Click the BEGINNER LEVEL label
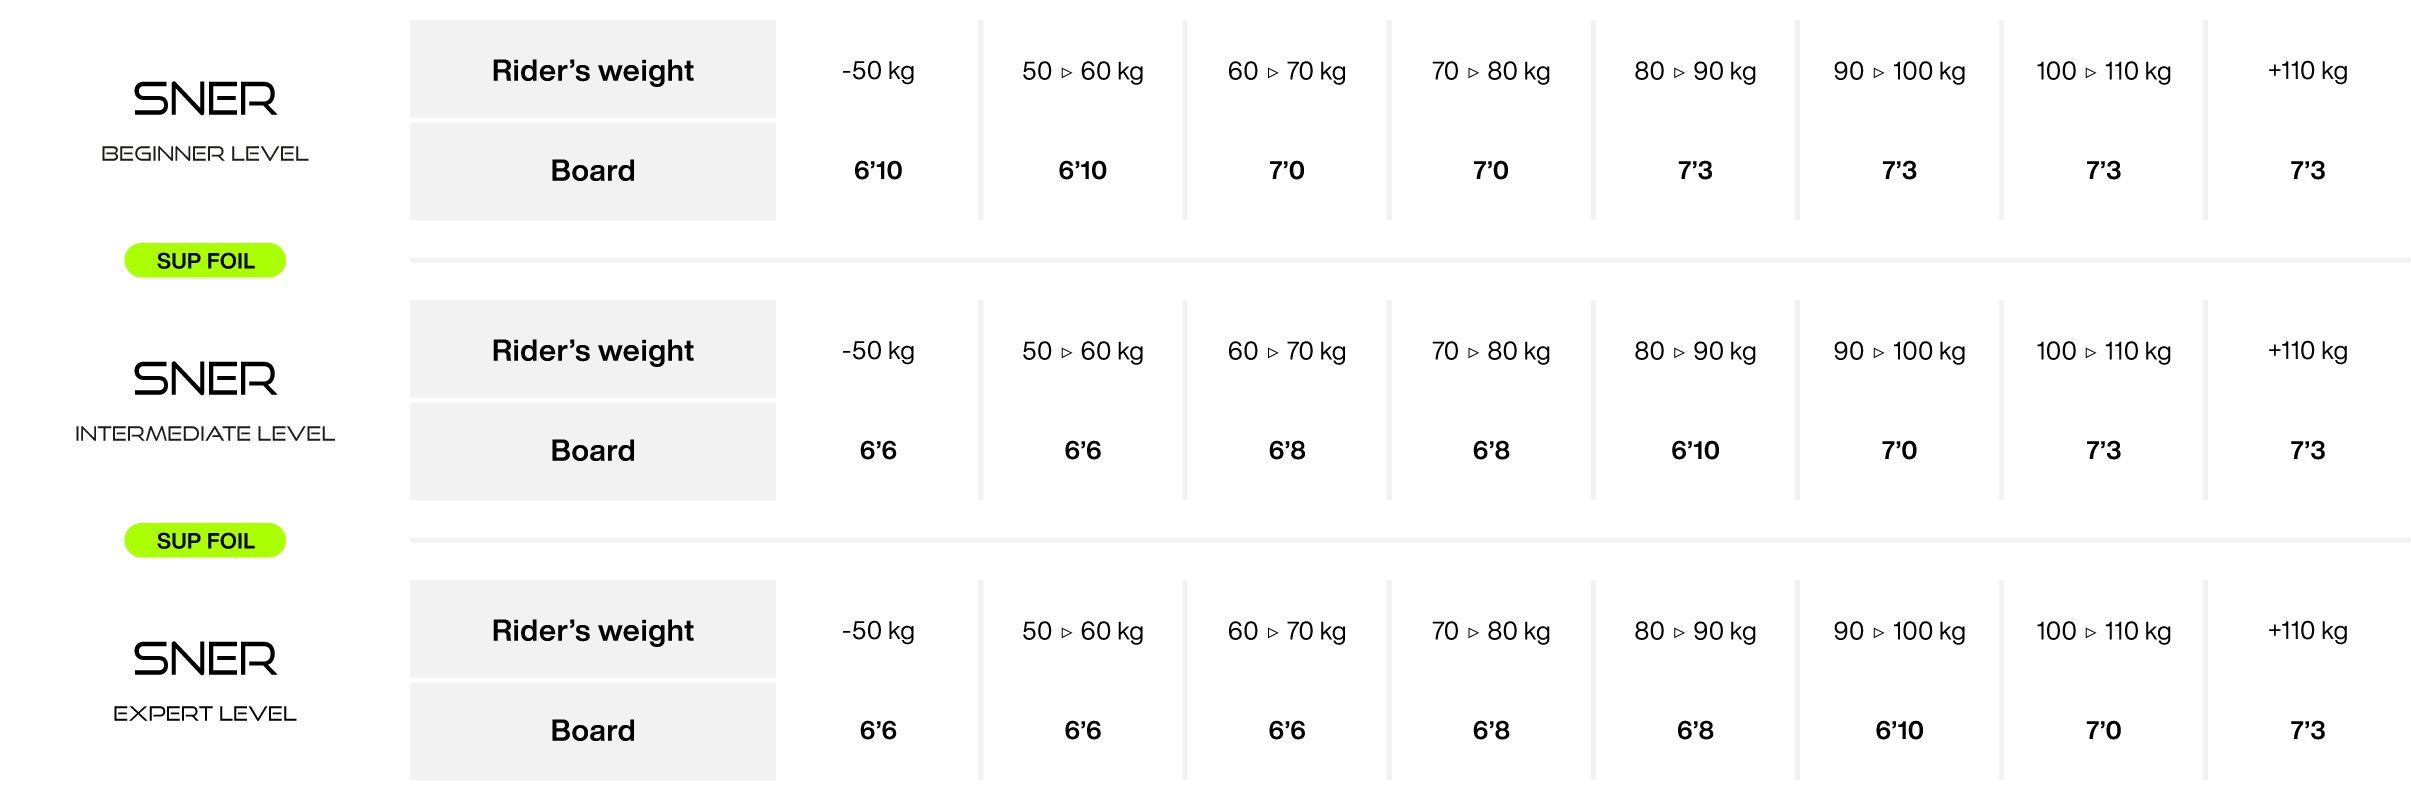This screenshot has height=801, width=2411. (205, 154)
